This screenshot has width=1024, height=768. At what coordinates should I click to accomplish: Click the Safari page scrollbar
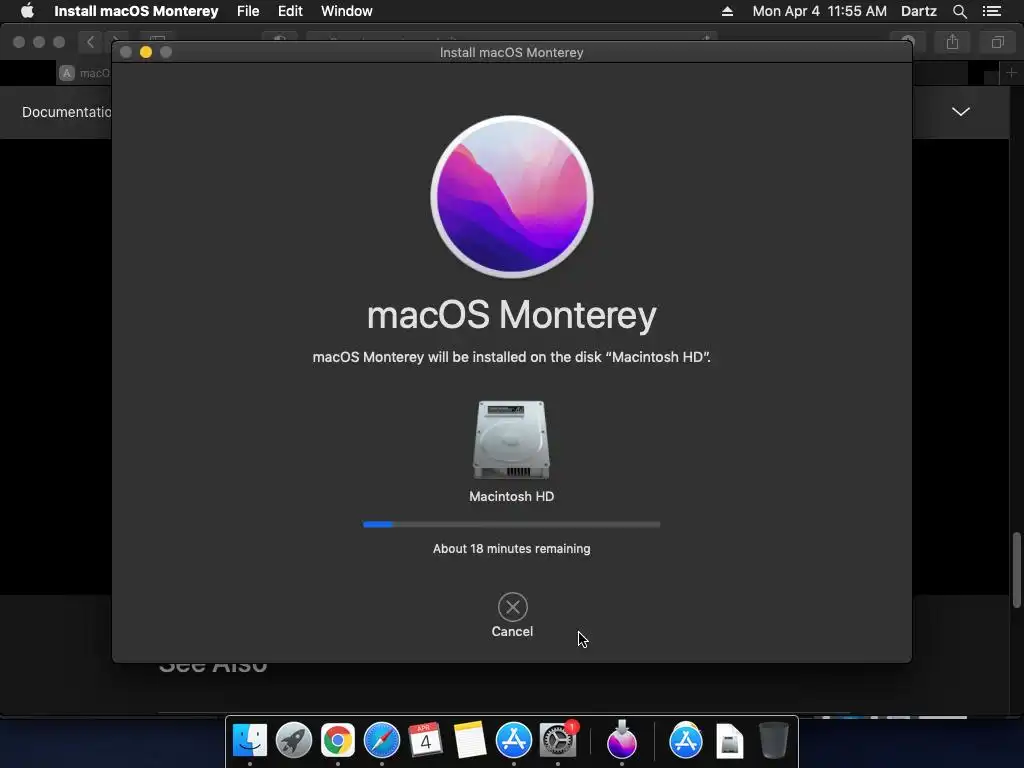click(1017, 570)
